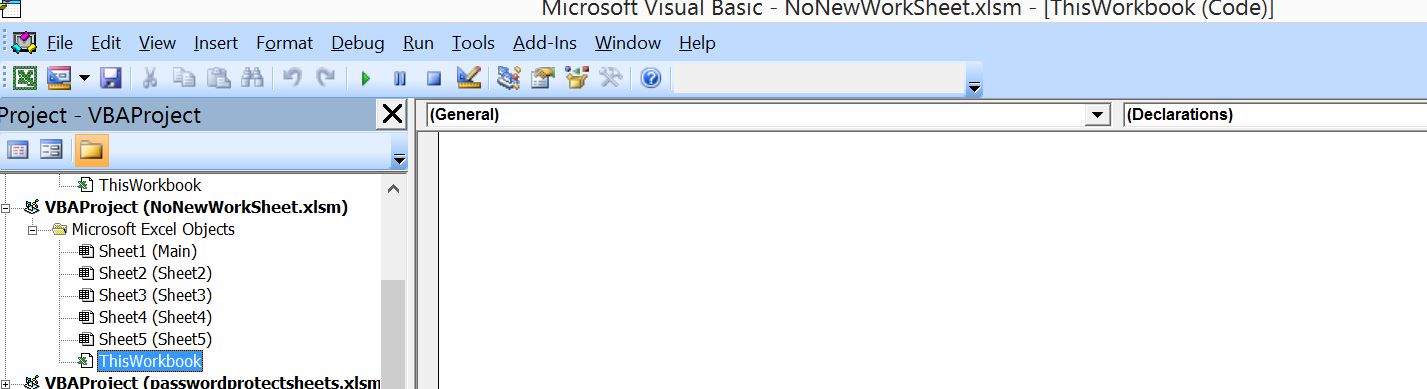Image resolution: width=1427 pixels, height=389 pixels.
Task: Open the Edit menu
Action: (x=106, y=43)
